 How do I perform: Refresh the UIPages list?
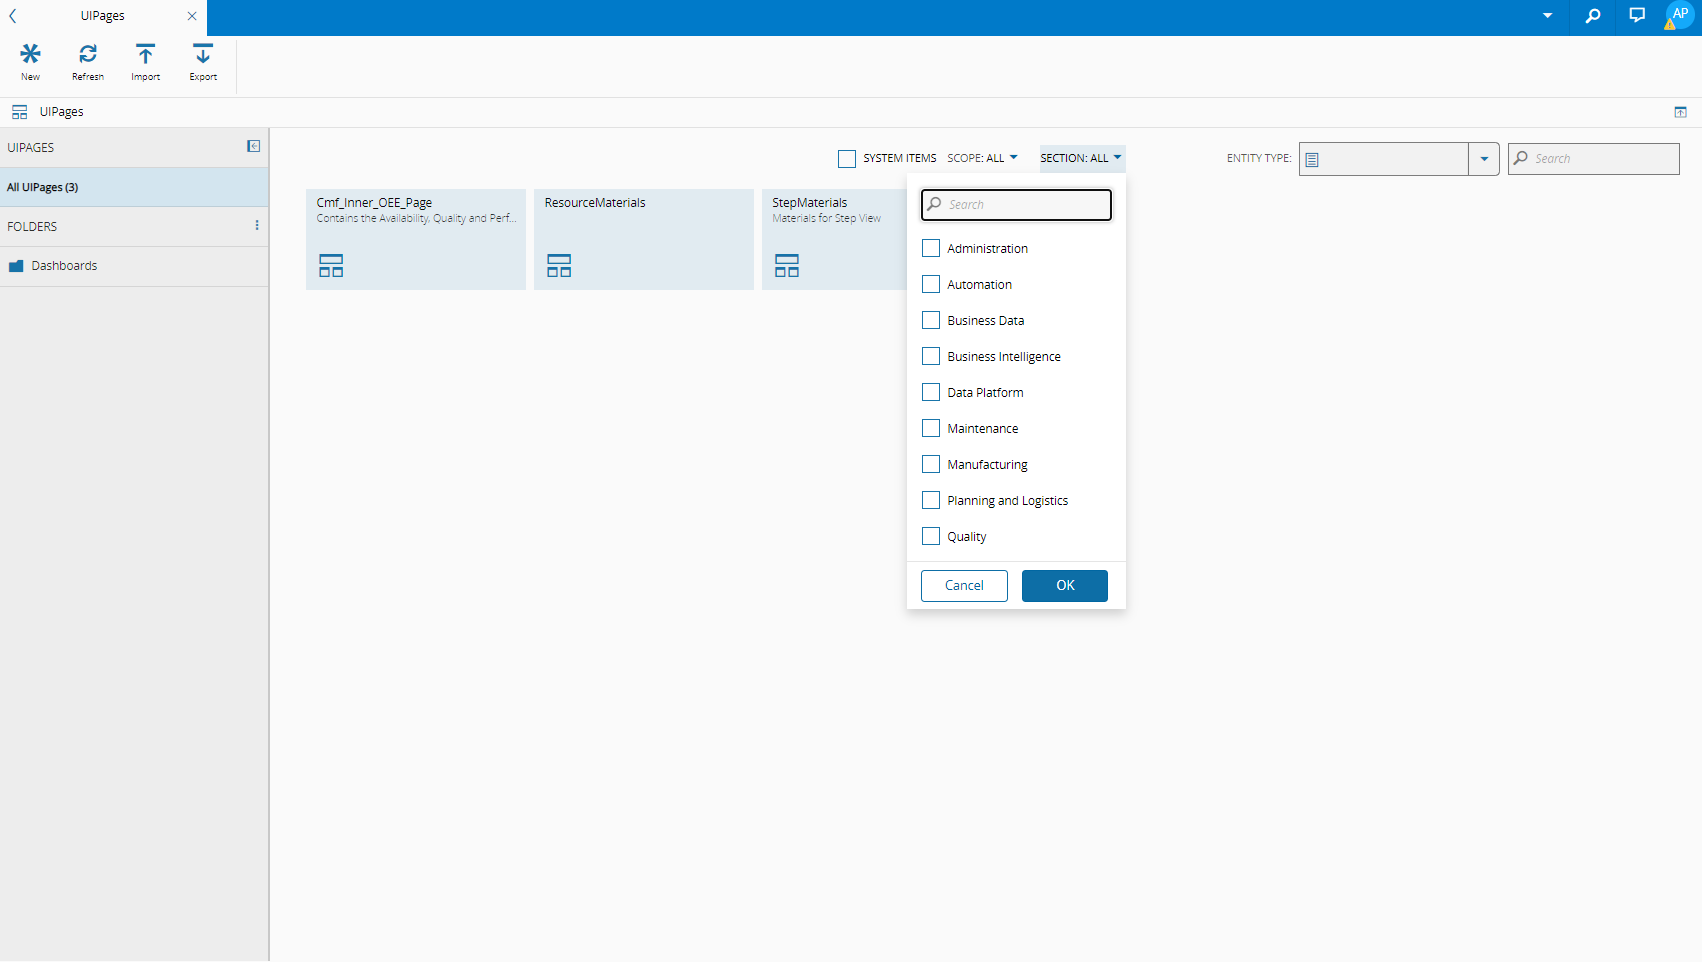pos(88,54)
